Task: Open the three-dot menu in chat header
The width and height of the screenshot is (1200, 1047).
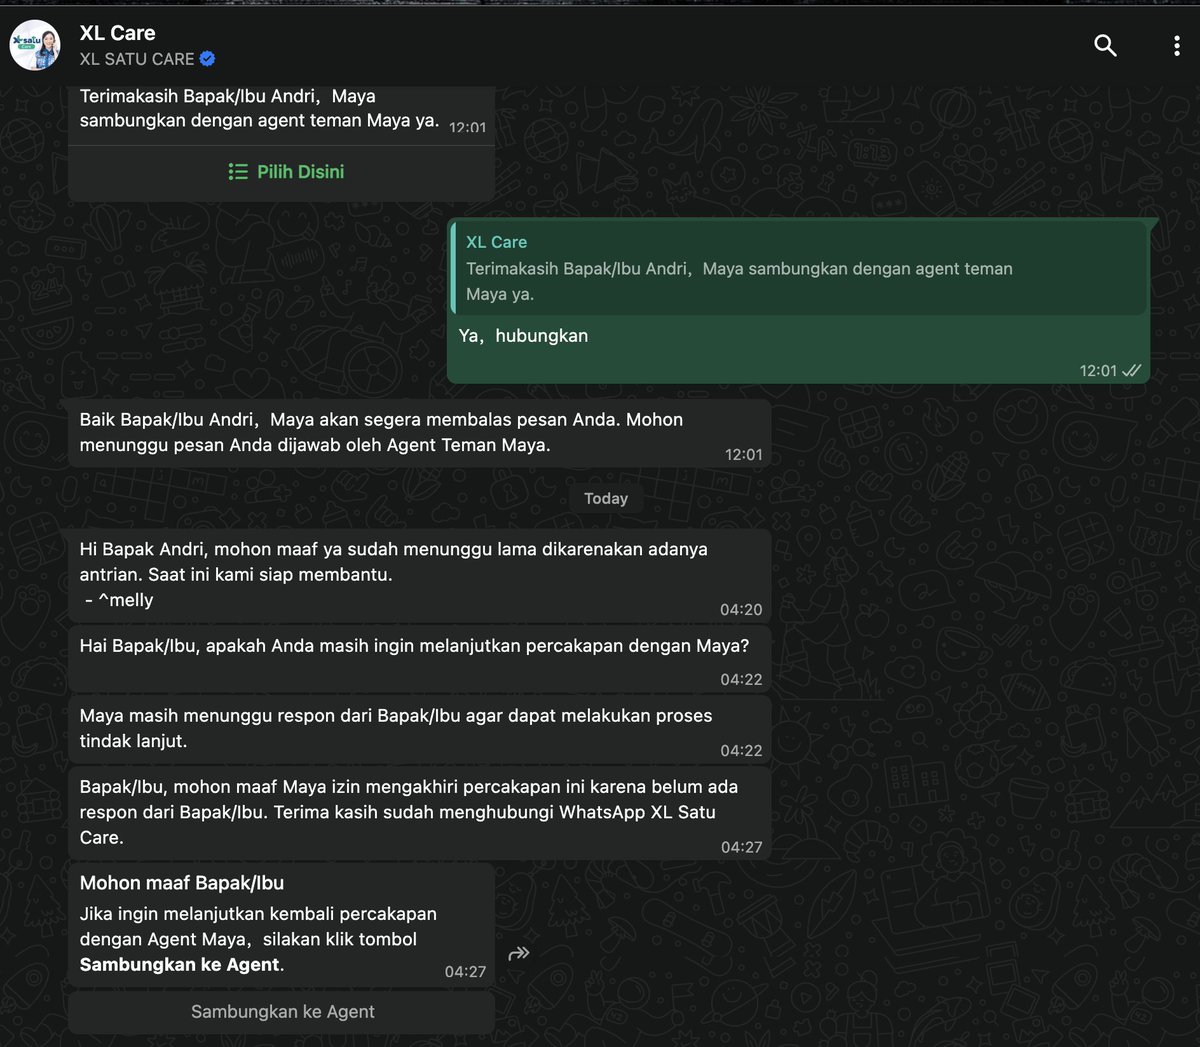Action: point(1176,45)
